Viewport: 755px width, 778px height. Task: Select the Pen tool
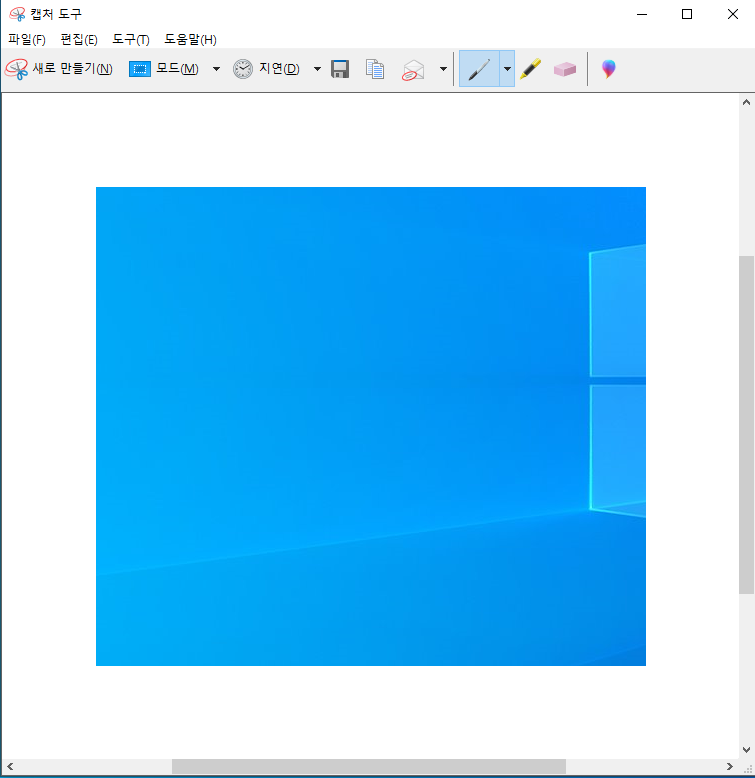click(x=479, y=69)
